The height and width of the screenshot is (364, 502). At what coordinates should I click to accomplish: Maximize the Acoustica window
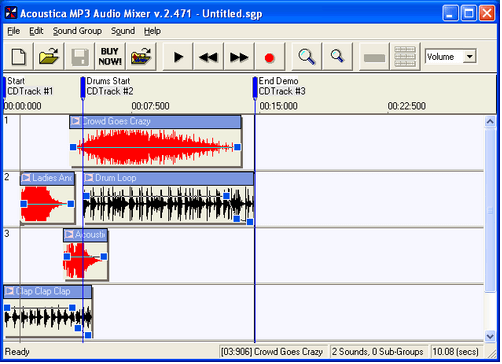coord(469,13)
